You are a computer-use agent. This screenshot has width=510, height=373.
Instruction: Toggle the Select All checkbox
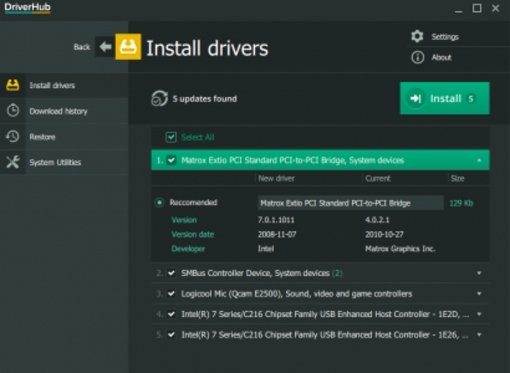(x=171, y=137)
